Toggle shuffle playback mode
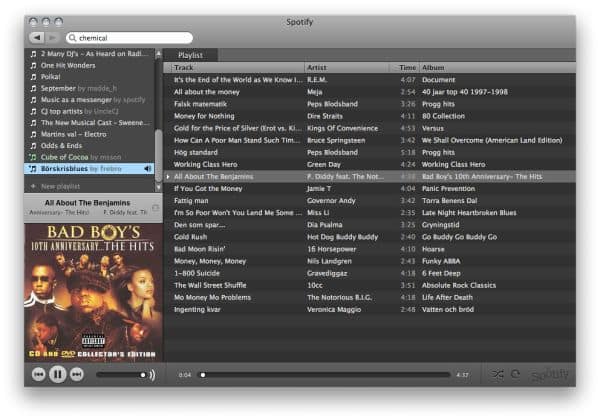The width and height of the screenshot is (600, 420). (x=497, y=374)
